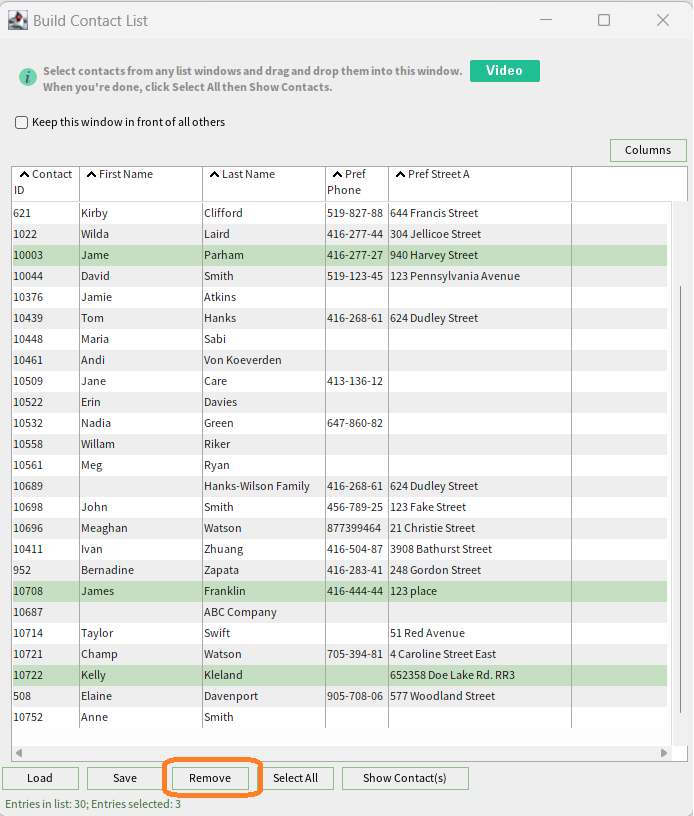Image resolution: width=694 pixels, height=816 pixels.
Task: Sort by Pref Street A column header
Action: pos(480,182)
